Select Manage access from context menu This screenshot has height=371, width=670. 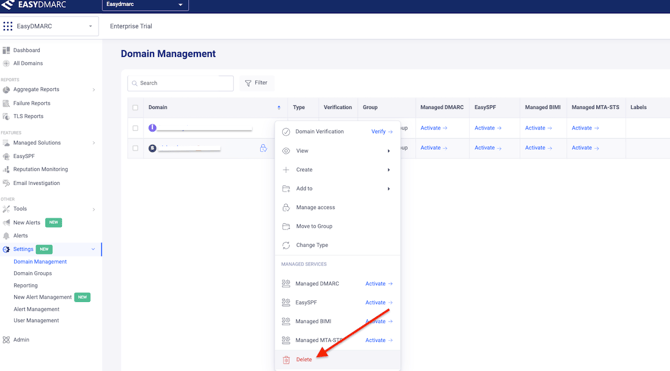click(x=338, y=207)
